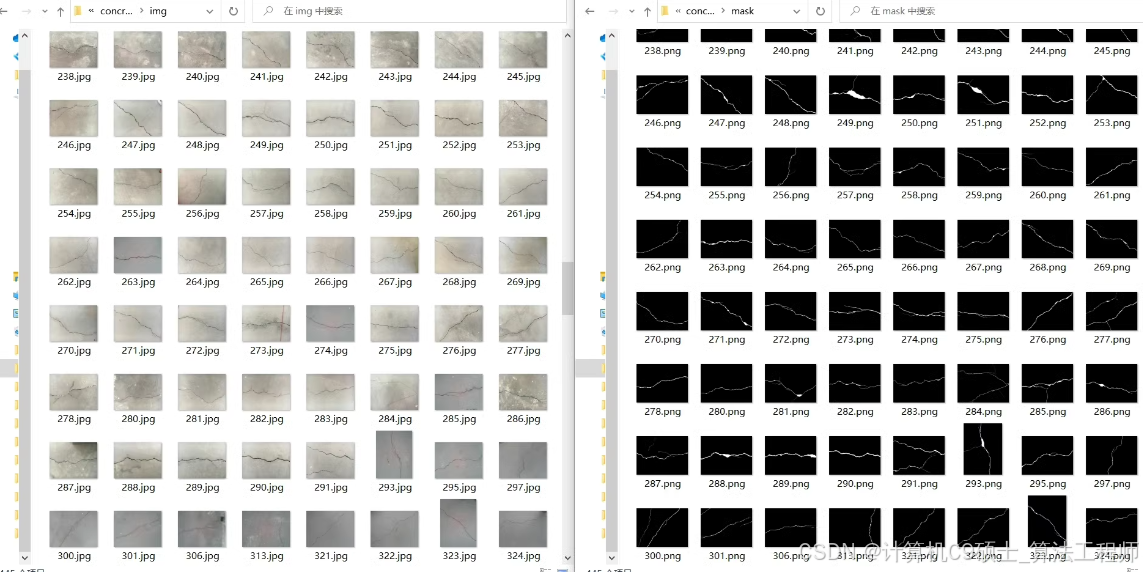Click the img window vertical scrollbar thumb
The height and width of the screenshot is (572, 1143).
coord(567,288)
